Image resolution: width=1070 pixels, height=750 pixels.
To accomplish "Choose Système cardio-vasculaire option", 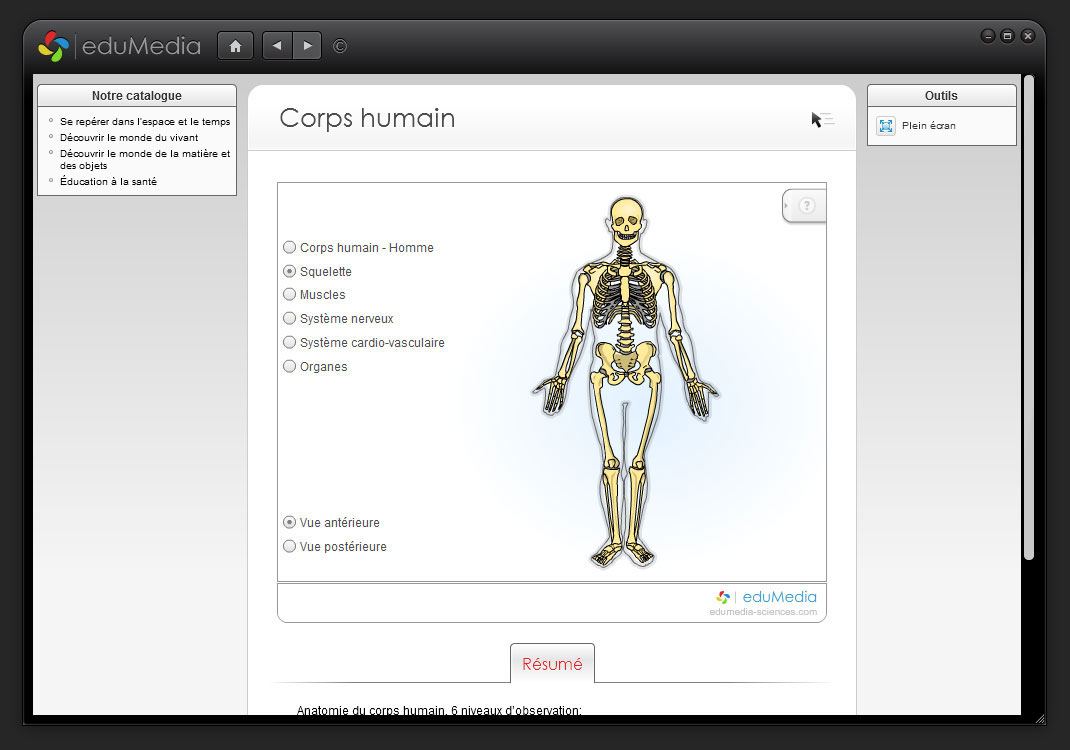I will (290, 343).
